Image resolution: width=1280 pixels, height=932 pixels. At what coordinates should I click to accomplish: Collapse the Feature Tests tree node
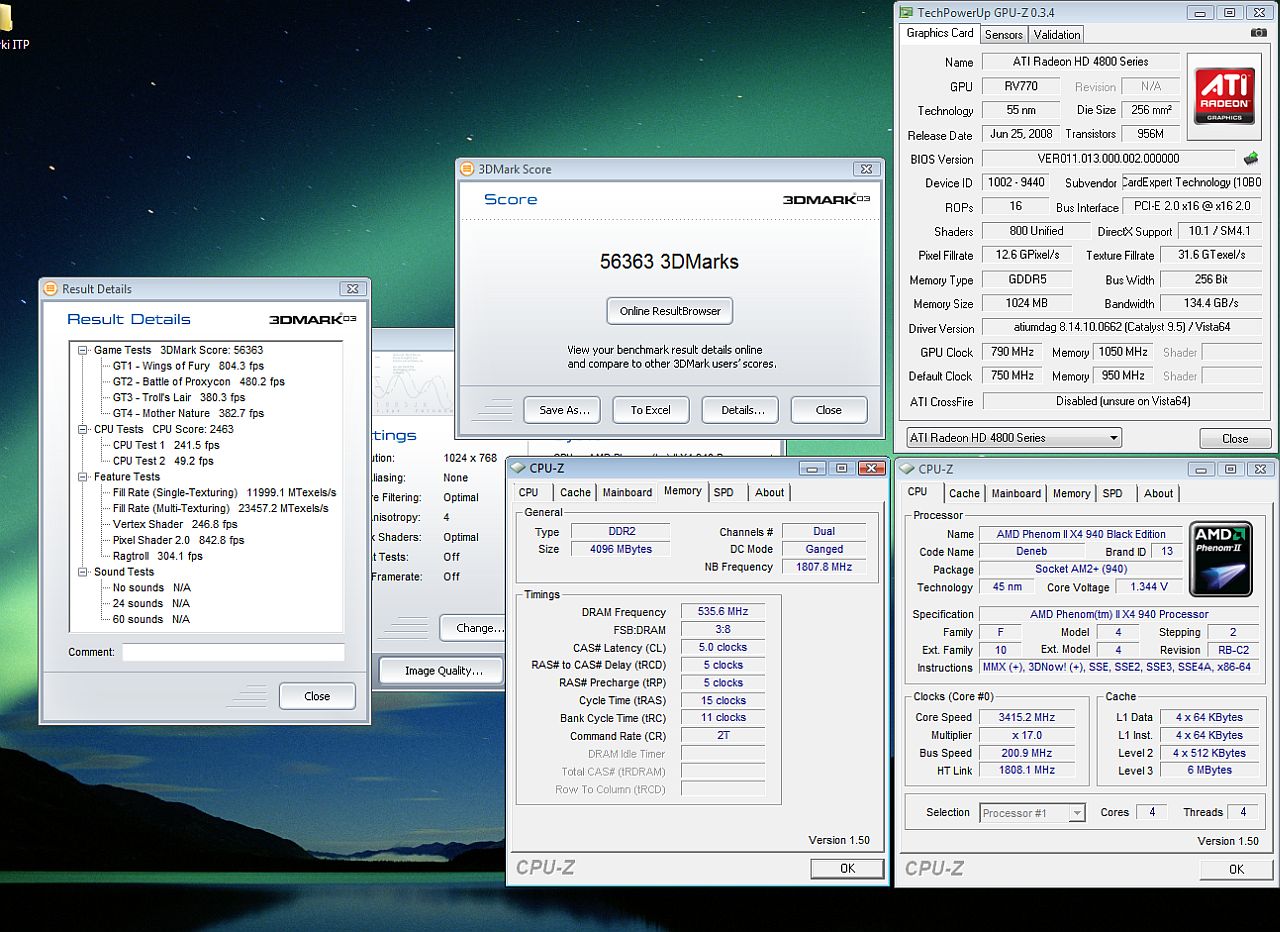point(83,477)
